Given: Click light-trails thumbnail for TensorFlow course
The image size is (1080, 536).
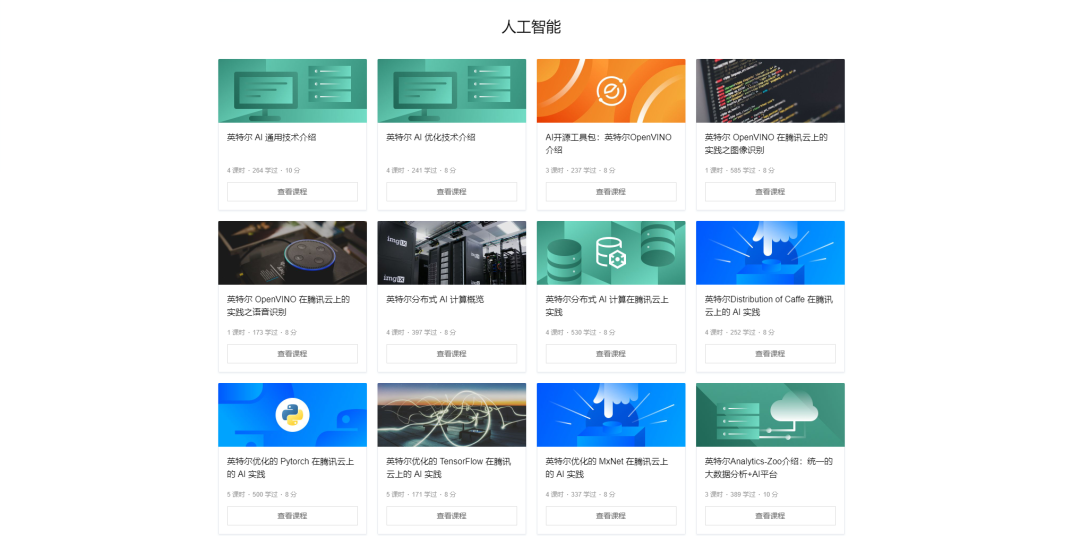Looking at the screenshot, I should tap(451, 415).
